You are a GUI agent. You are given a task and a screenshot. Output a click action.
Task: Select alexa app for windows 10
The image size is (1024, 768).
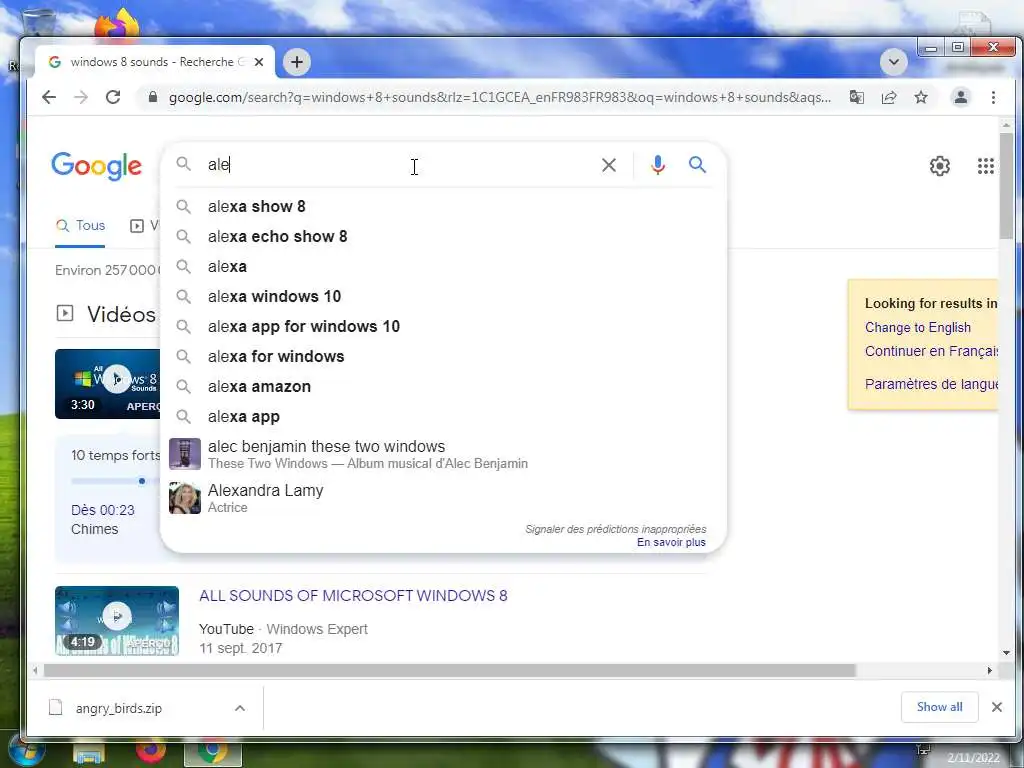tap(443, 327)
